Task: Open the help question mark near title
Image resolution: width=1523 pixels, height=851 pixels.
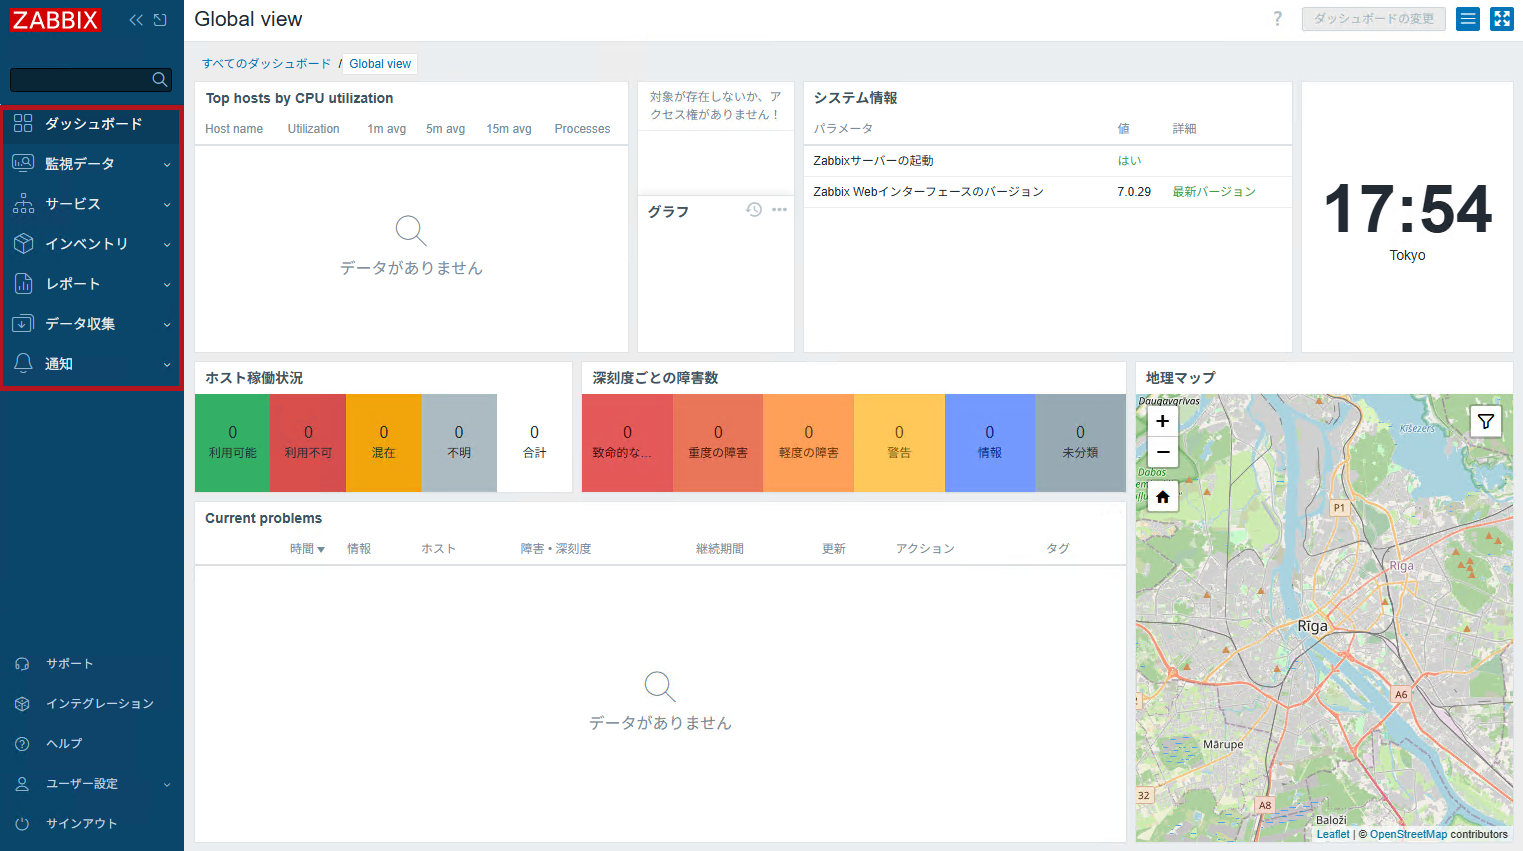Action: [x=1277, y=19]
